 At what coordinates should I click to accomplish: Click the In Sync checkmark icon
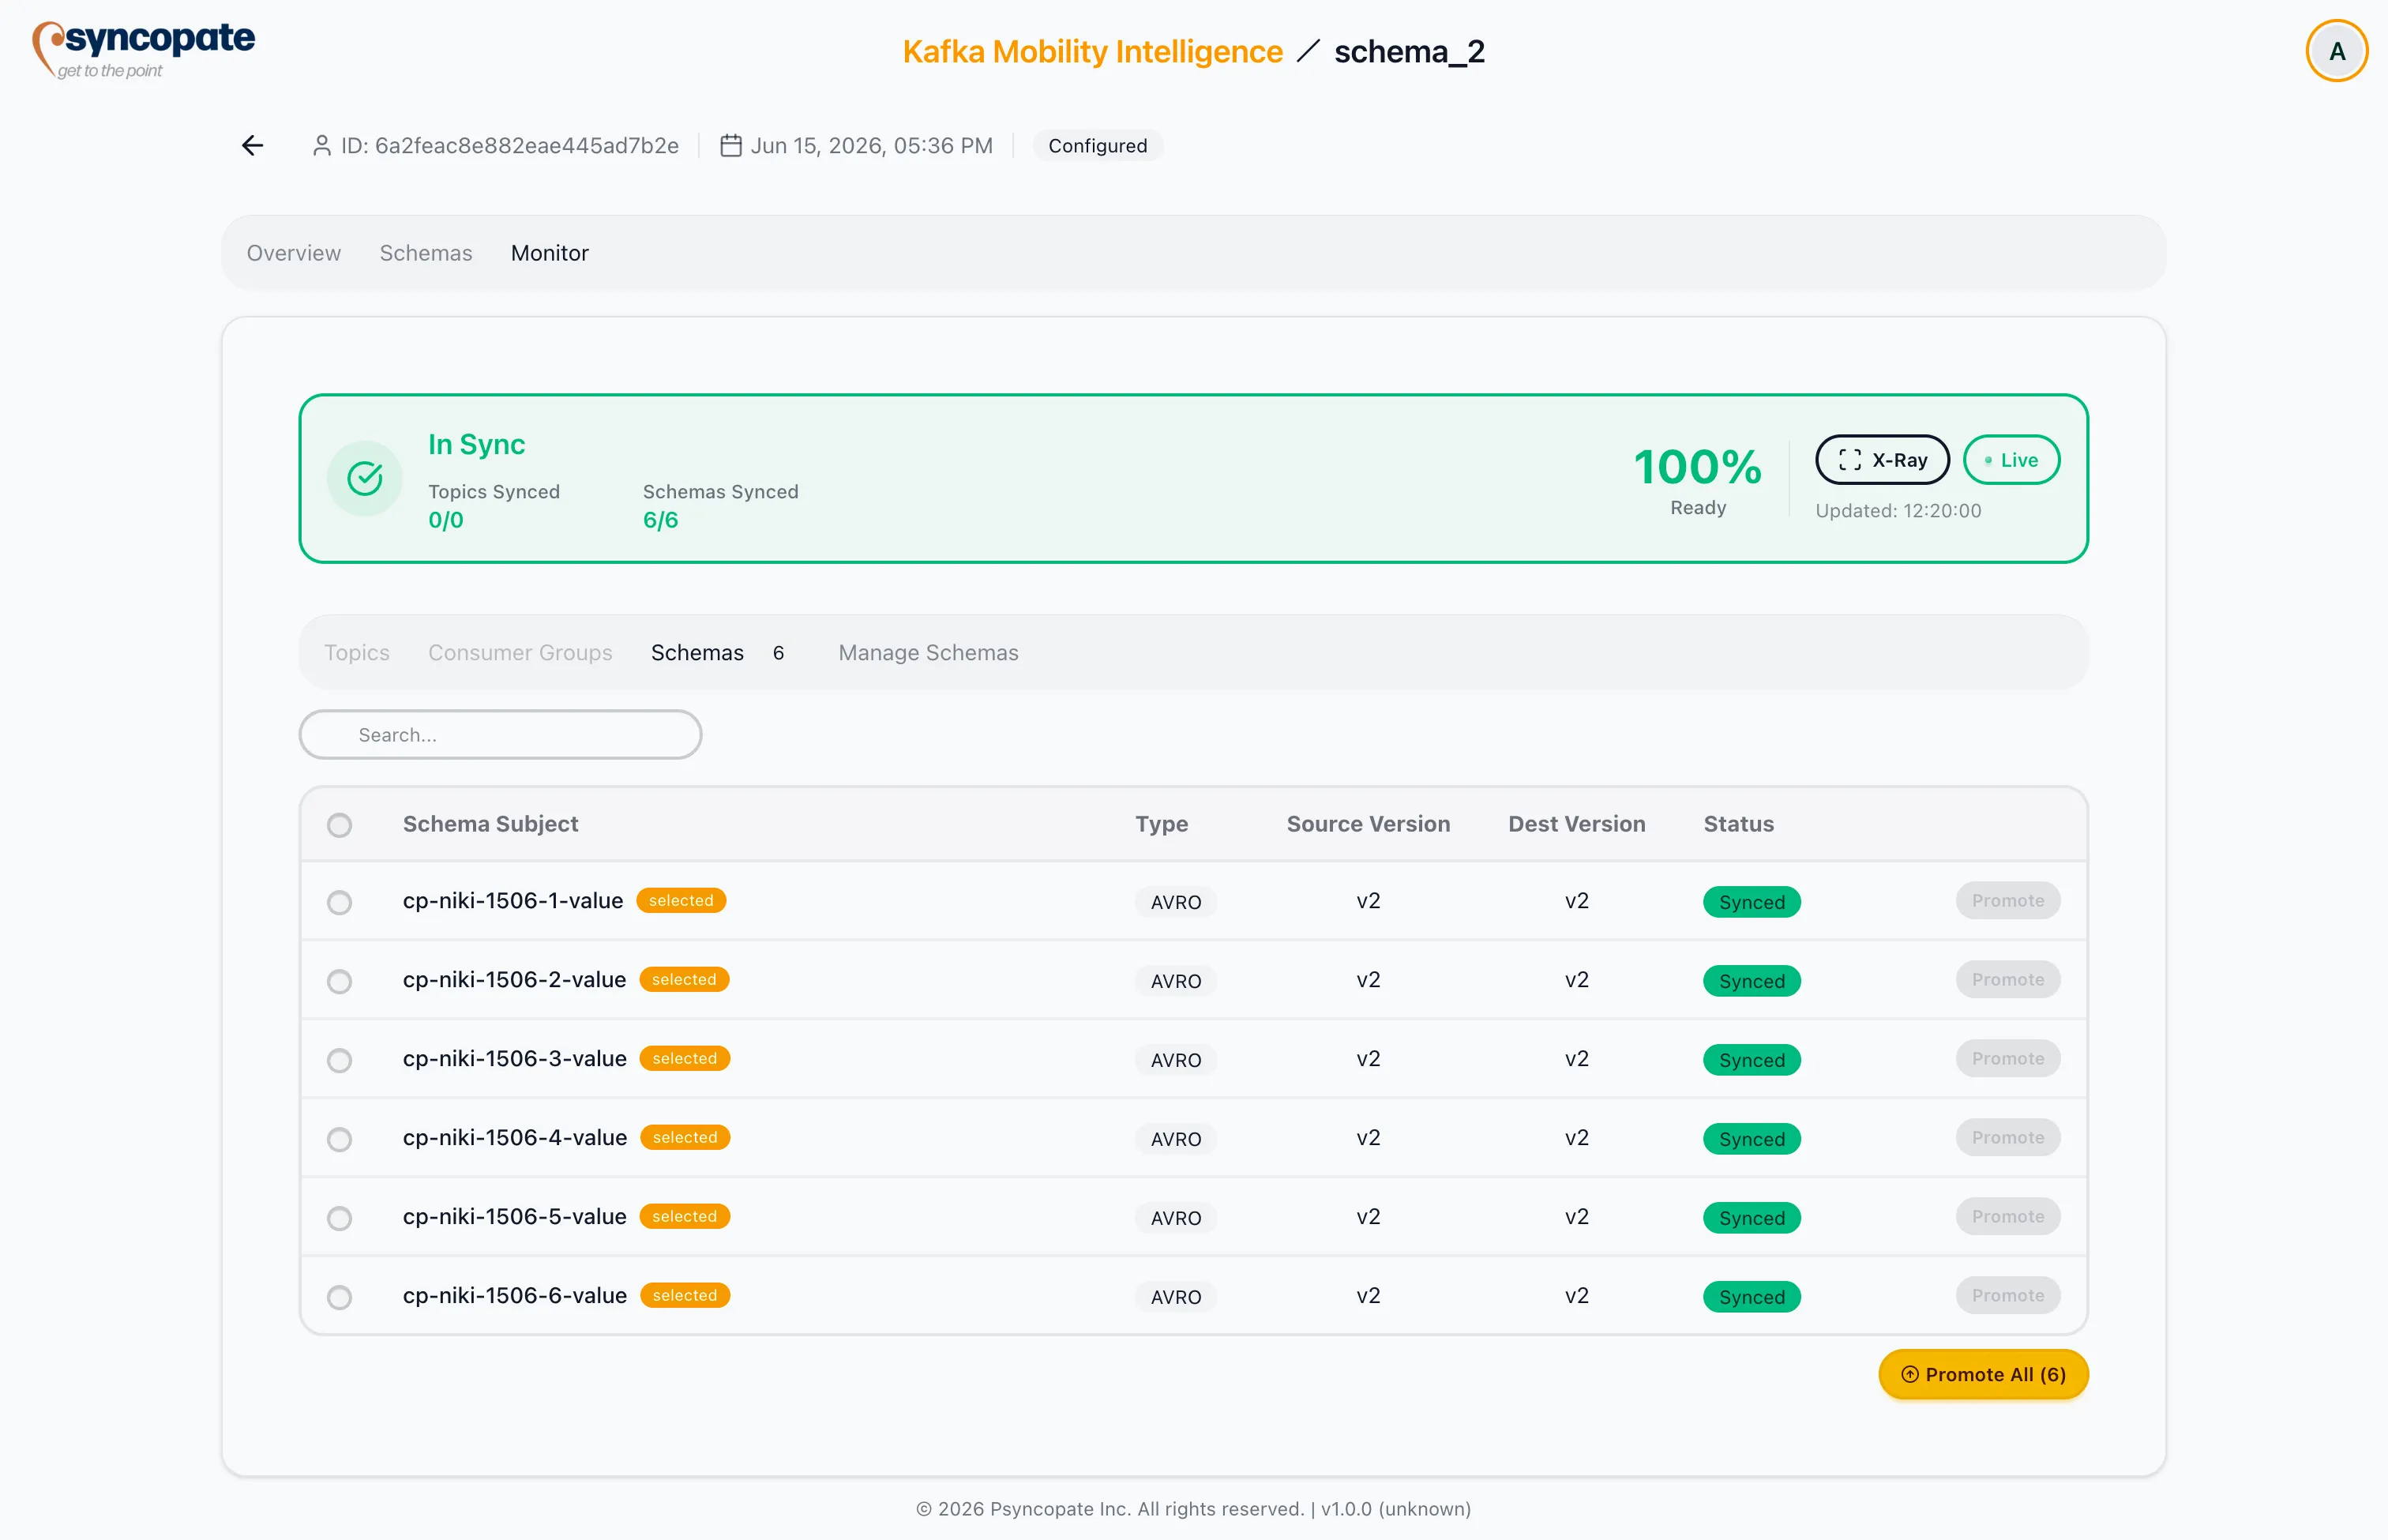pos(365,478)
